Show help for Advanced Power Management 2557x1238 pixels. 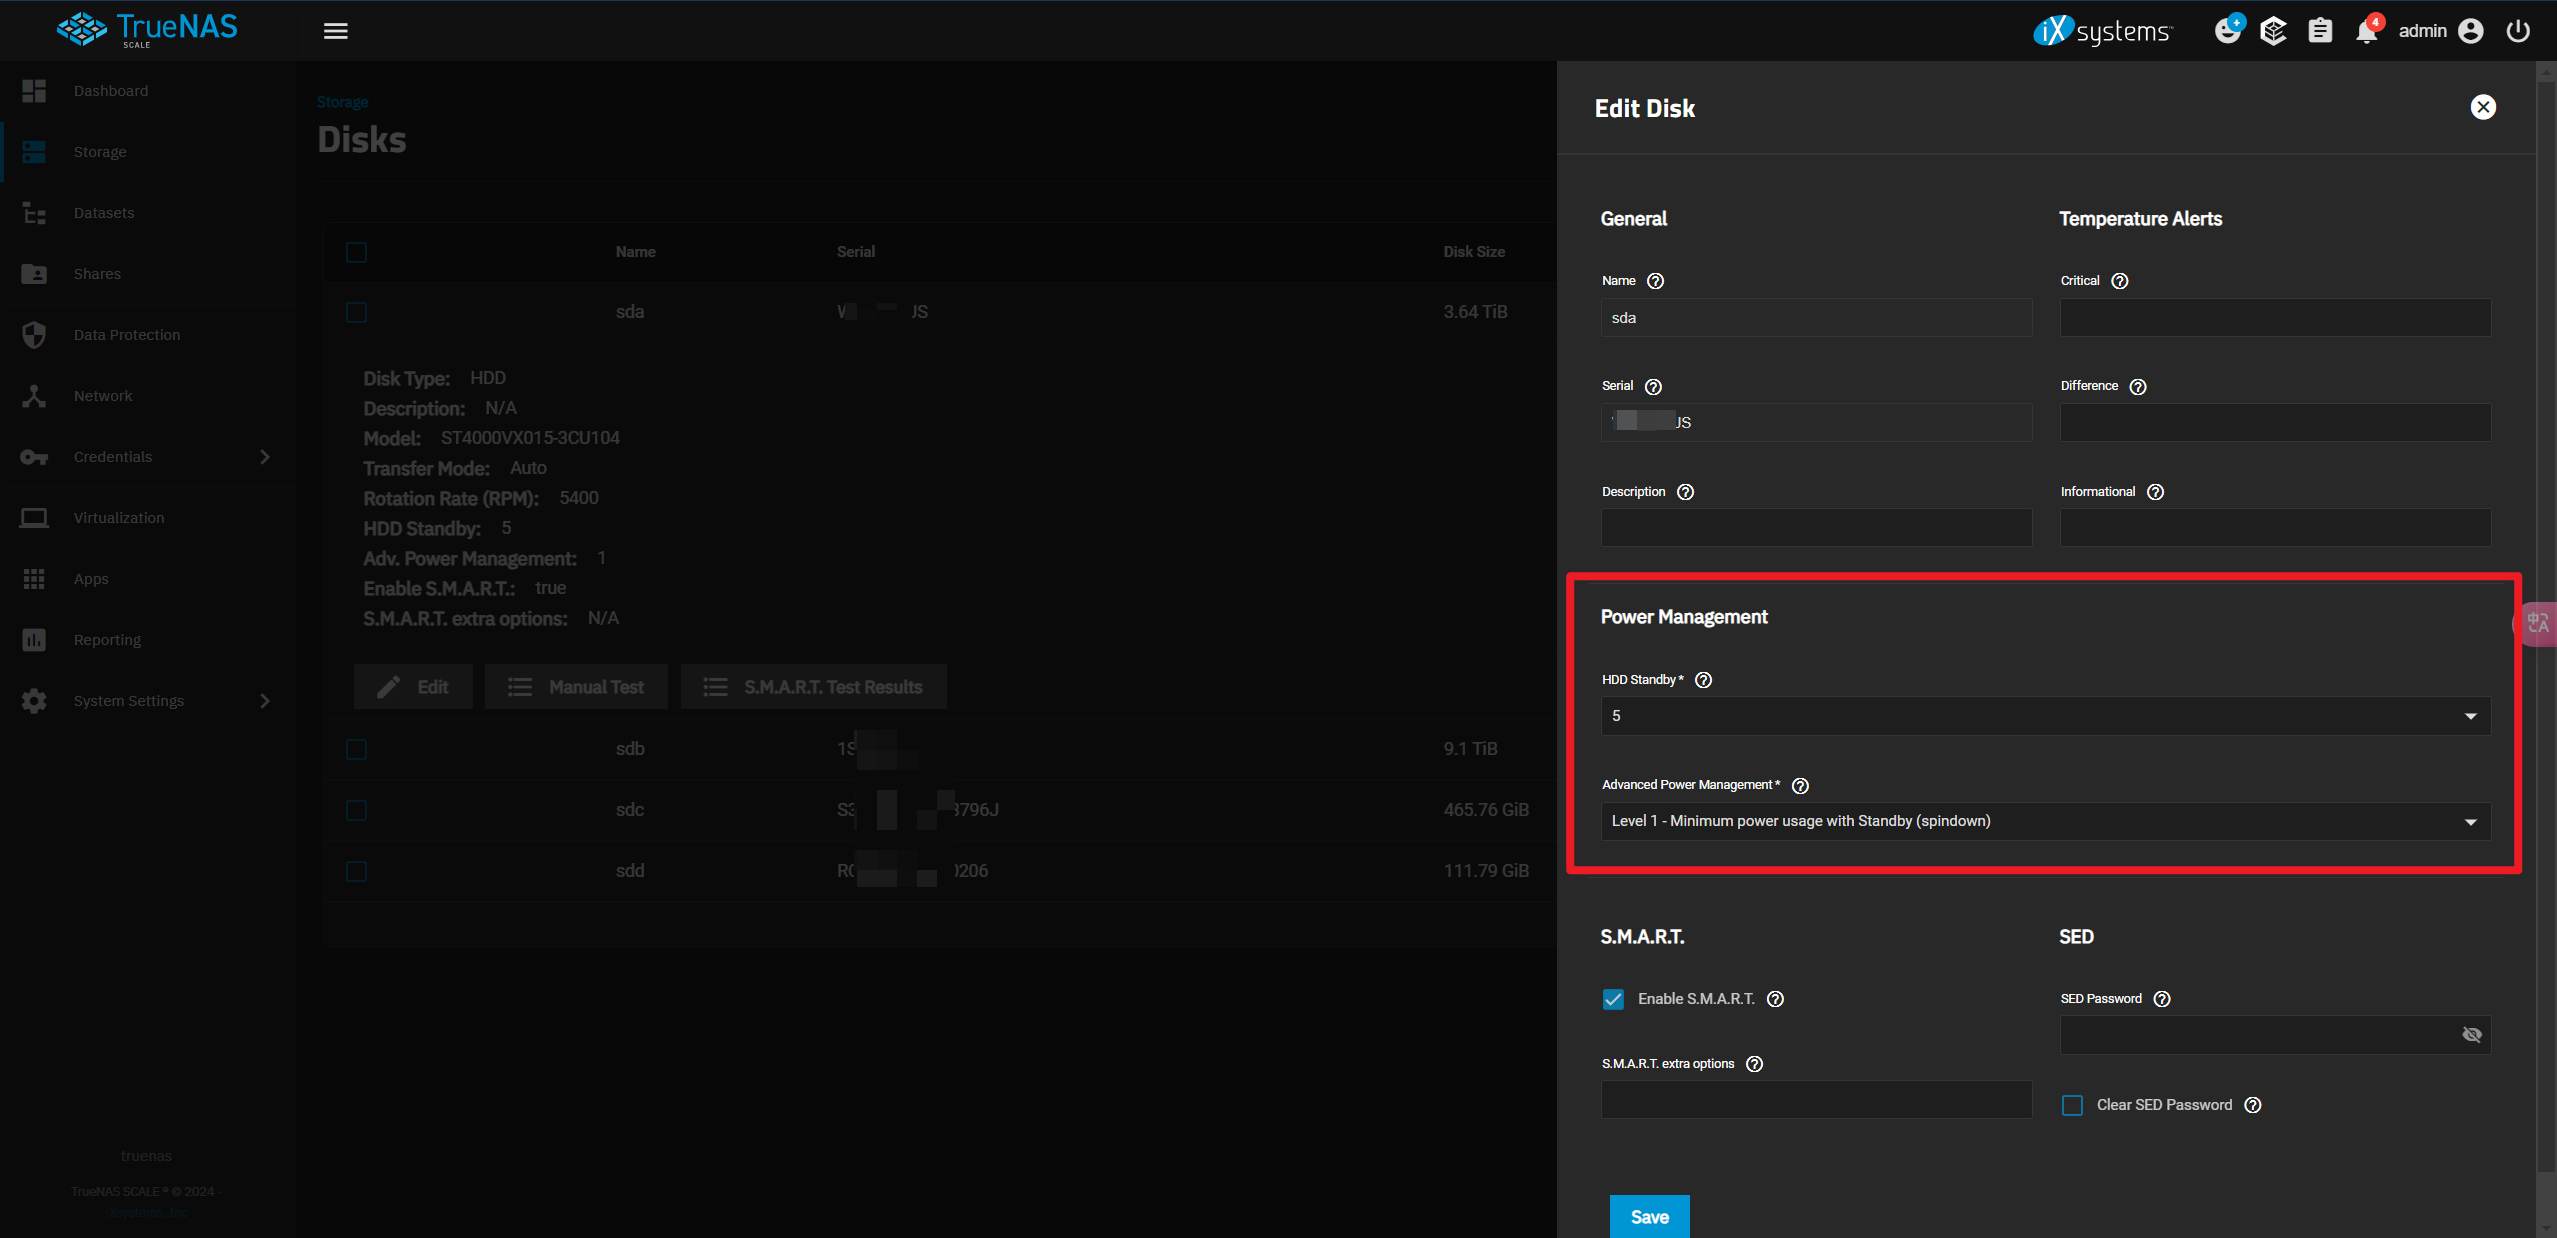[1801, 786]
